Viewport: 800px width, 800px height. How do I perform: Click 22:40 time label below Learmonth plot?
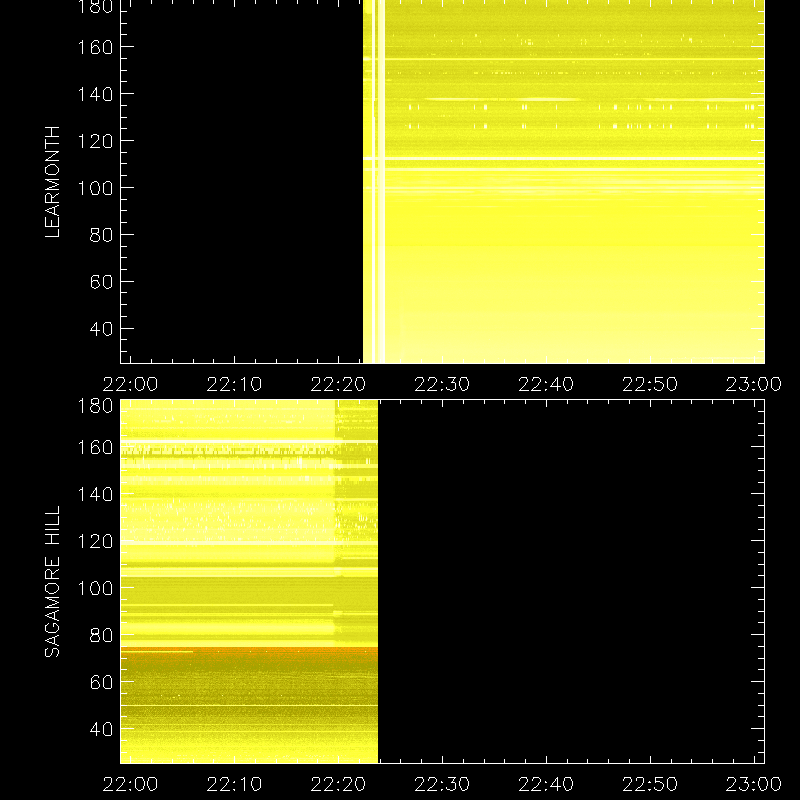[x=546, y=384]
